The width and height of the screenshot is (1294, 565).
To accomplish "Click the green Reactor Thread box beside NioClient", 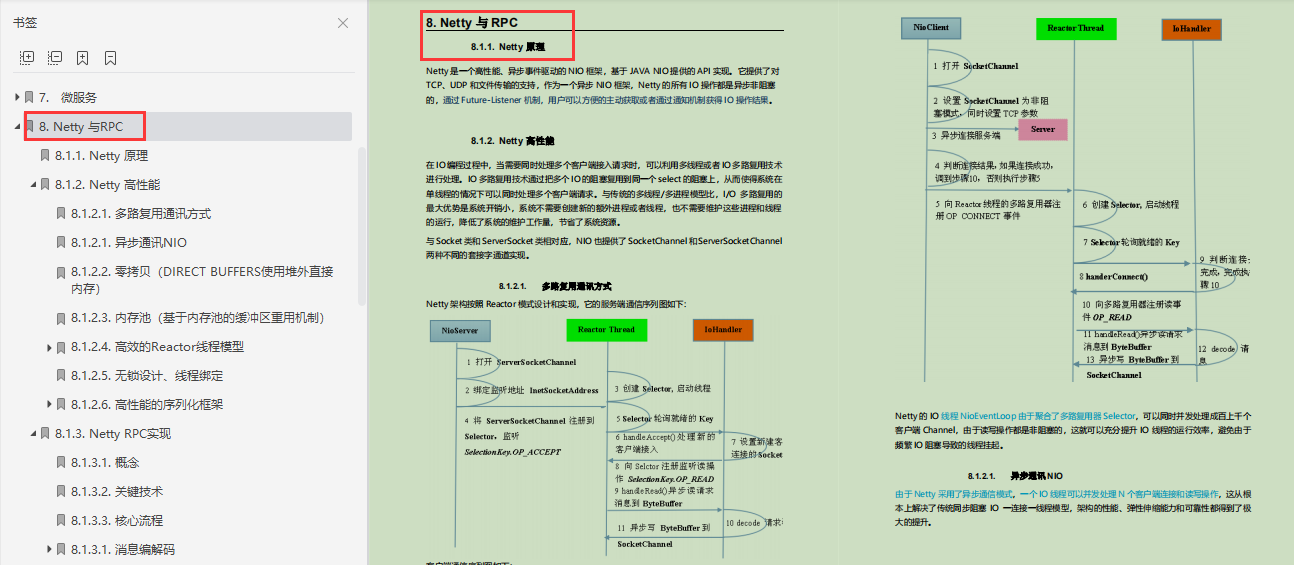I will tap(1076, 28).
